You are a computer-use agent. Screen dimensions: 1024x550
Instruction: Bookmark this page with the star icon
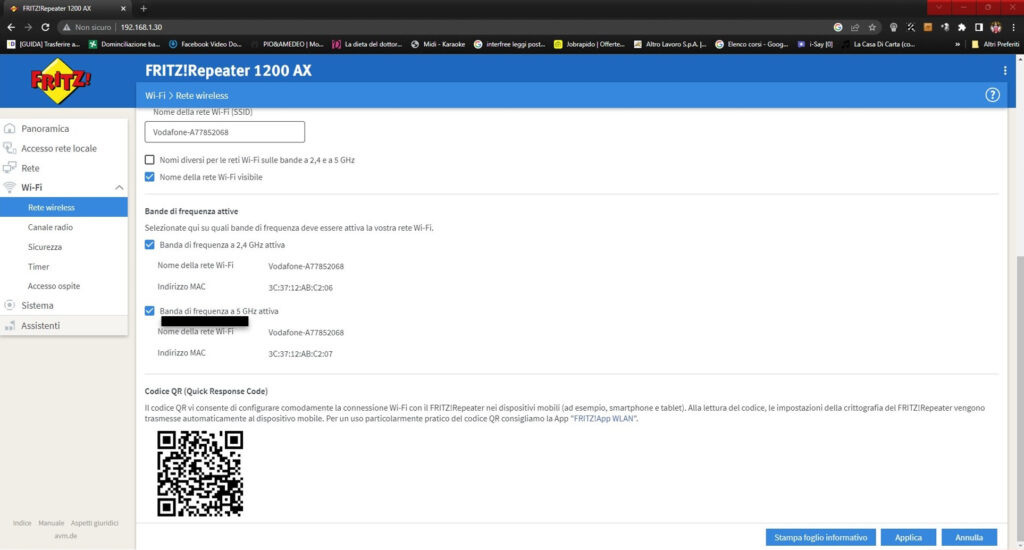(872, 27)
